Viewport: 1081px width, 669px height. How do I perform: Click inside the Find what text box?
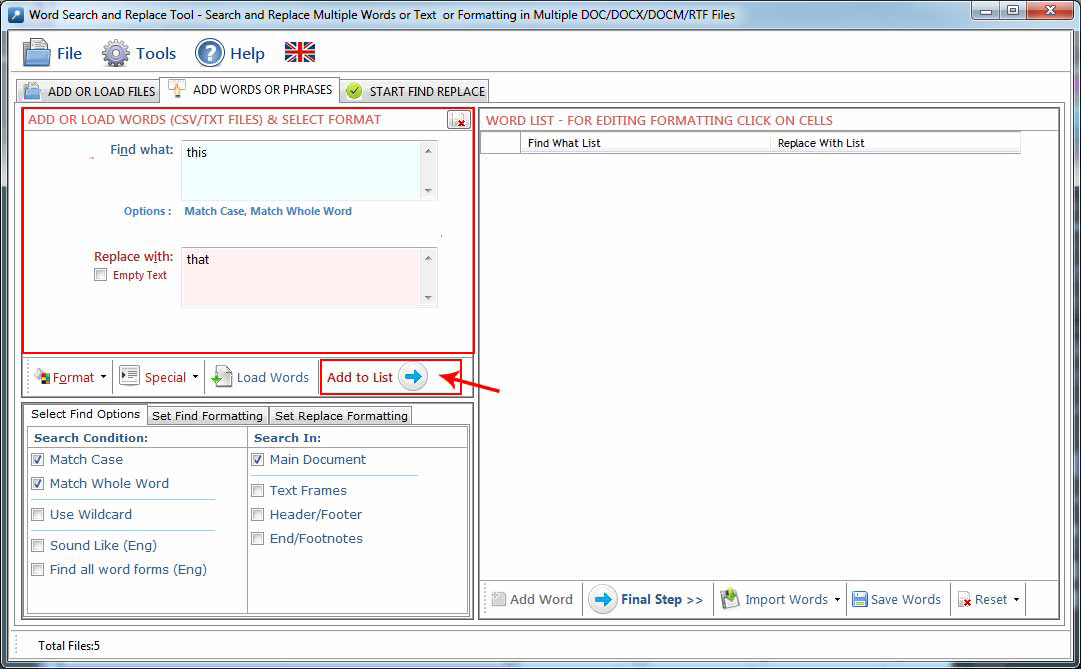point(302,170)
